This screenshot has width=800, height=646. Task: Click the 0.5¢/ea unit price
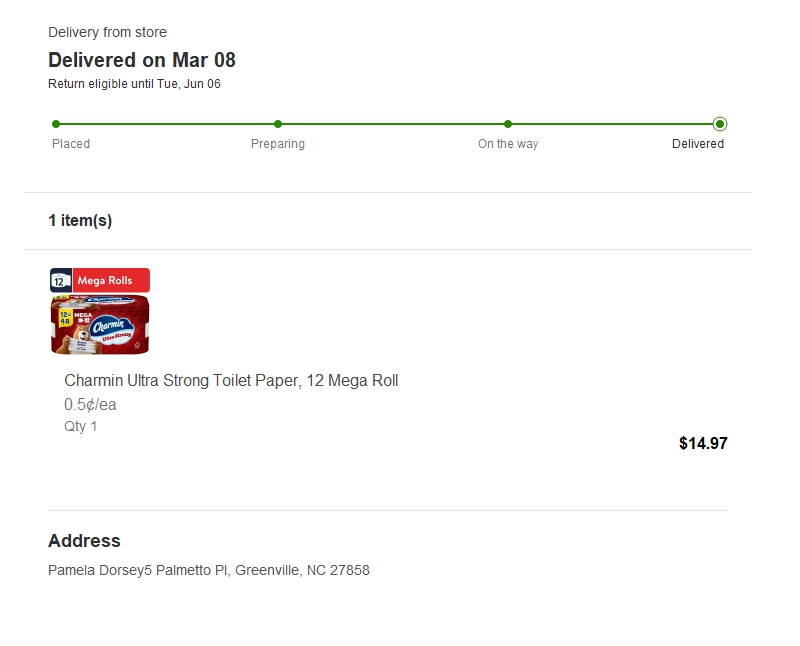click(x=91, y=405)
